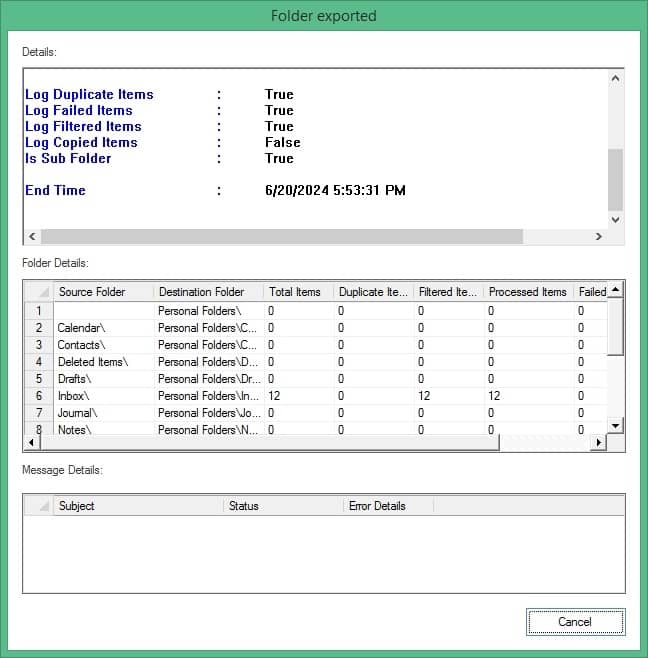Image resolution: width=648 pixels, height=658 pixels.
Task: Click the Status column header in Message Details
Action: [283, 506]
